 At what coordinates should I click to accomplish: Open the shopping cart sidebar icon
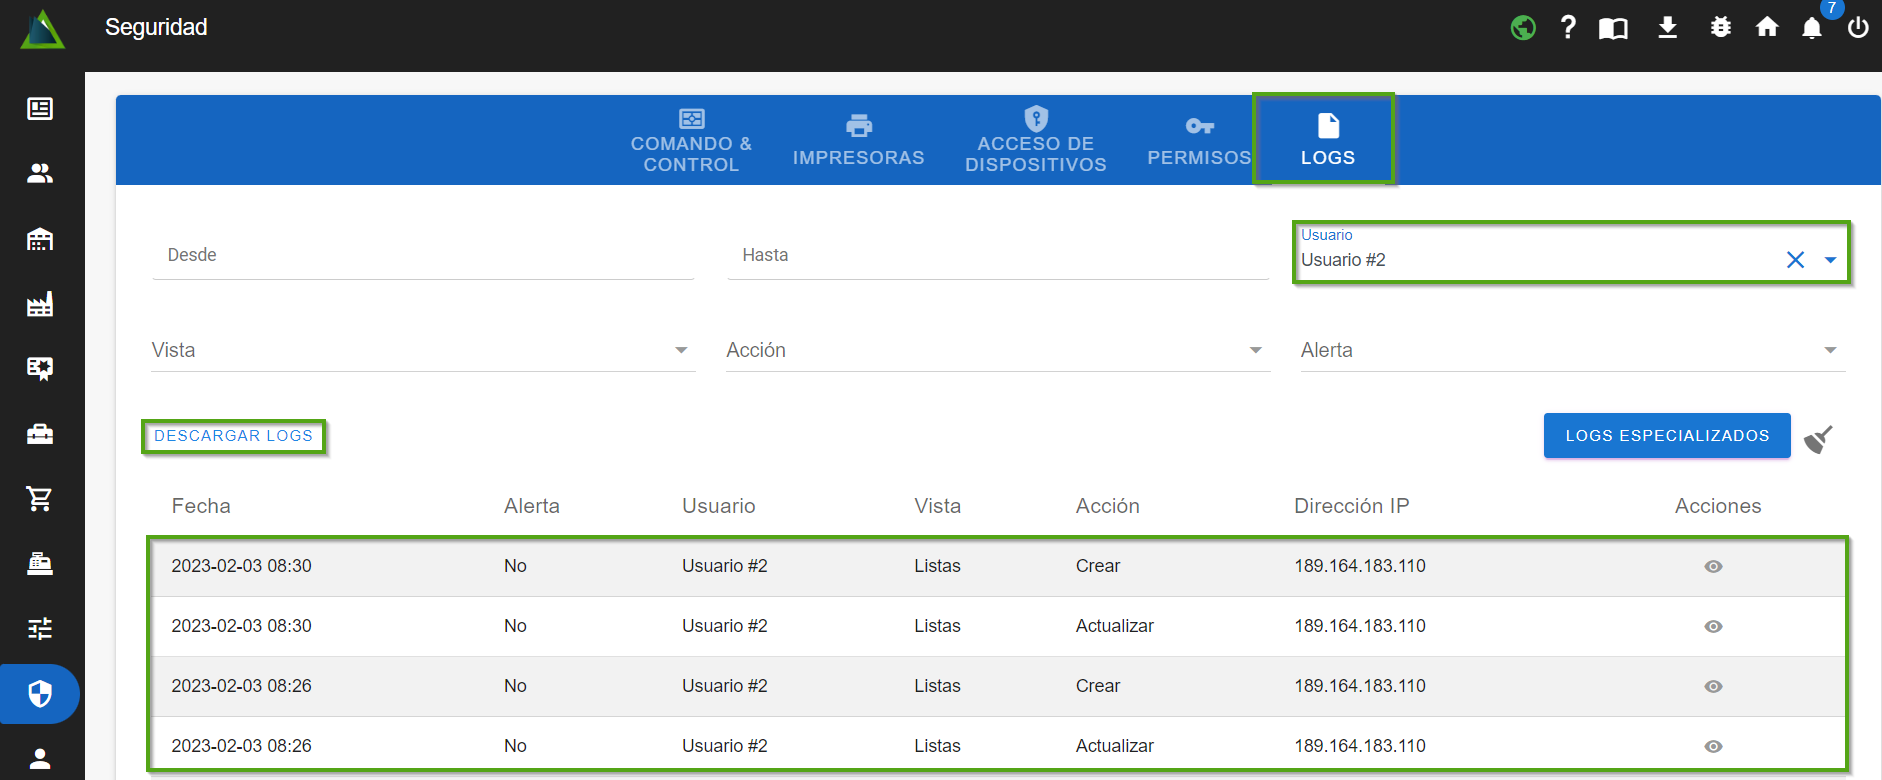tap(40, 498)
